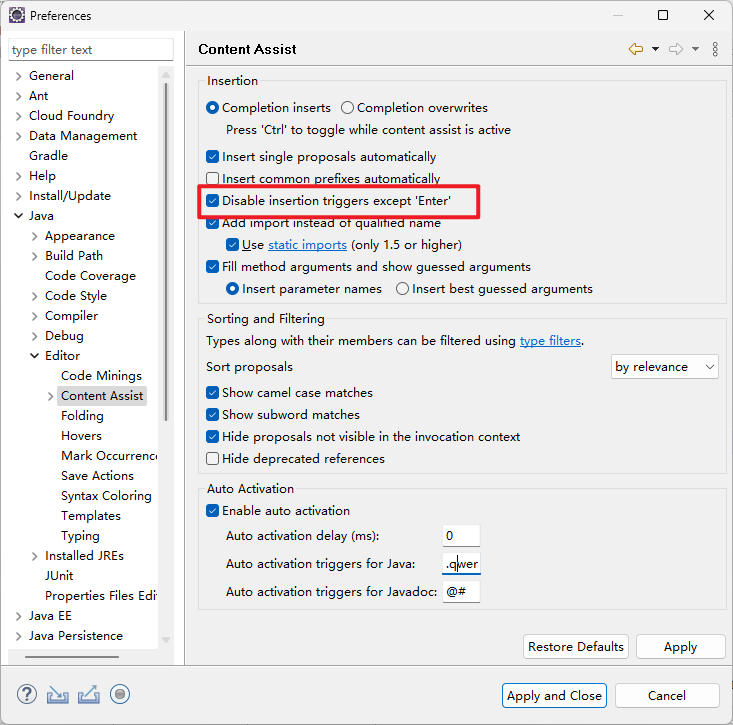
Task: Click the Apply and Close button
Action: pyautogui.click(x=554, y=696)
